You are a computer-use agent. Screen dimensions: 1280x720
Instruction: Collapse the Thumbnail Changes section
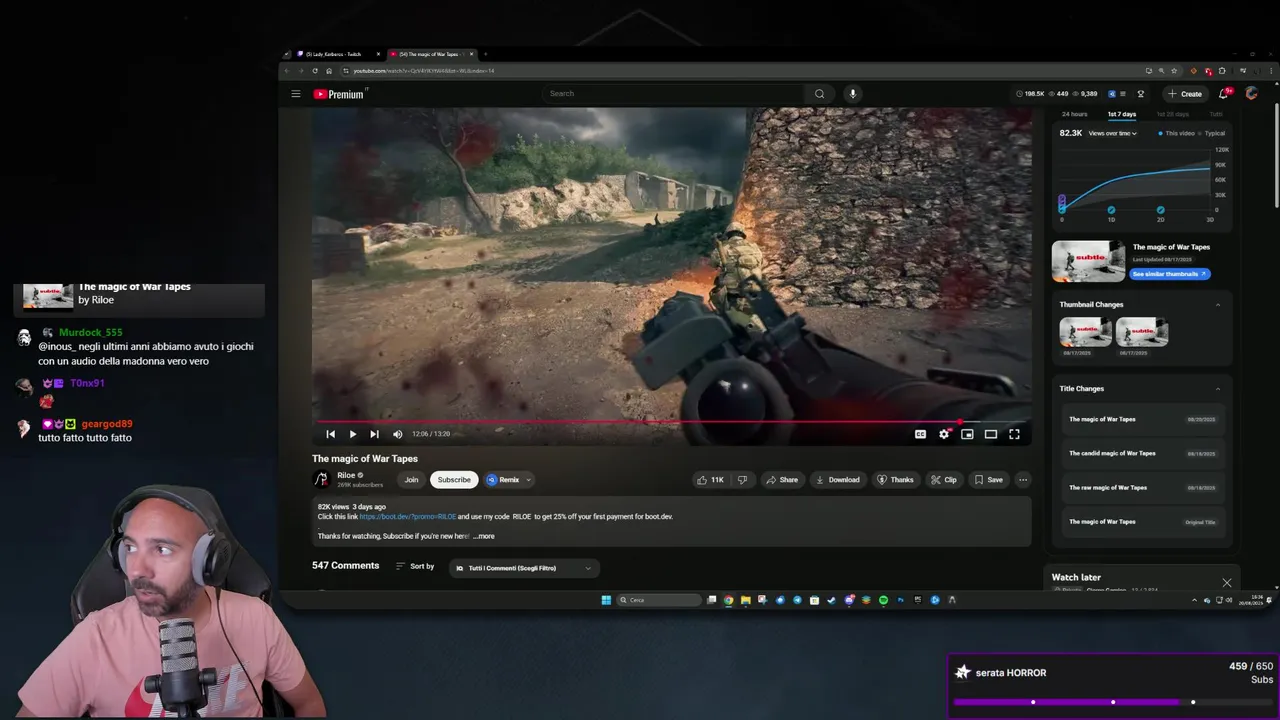1217,305
